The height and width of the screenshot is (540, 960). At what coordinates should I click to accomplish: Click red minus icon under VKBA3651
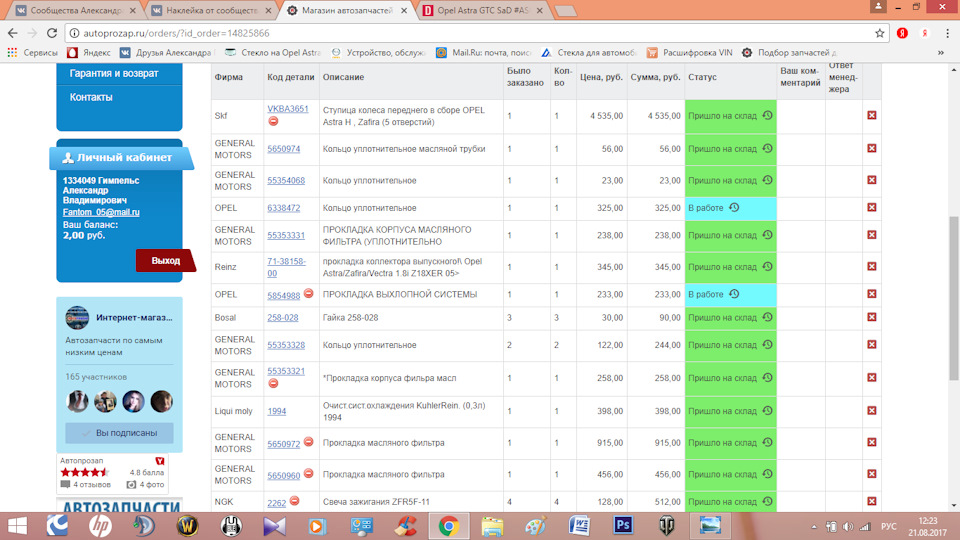(273, 121)
